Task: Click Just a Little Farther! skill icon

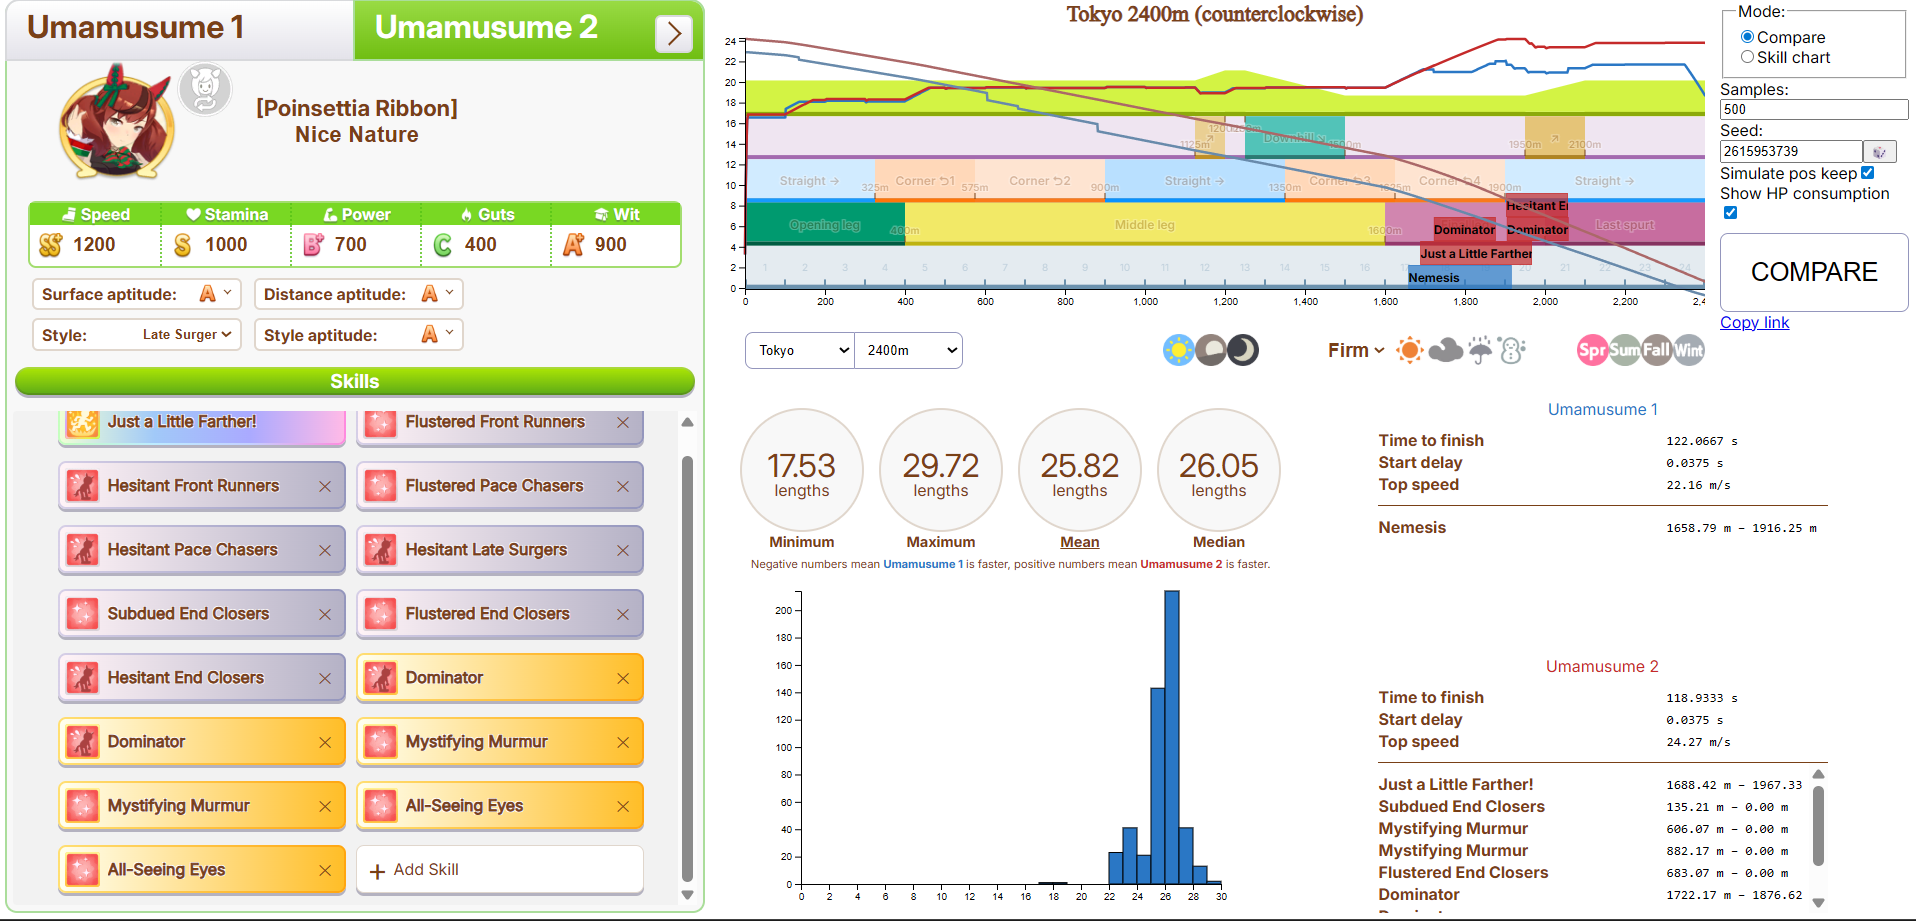Action: [83, 423]
